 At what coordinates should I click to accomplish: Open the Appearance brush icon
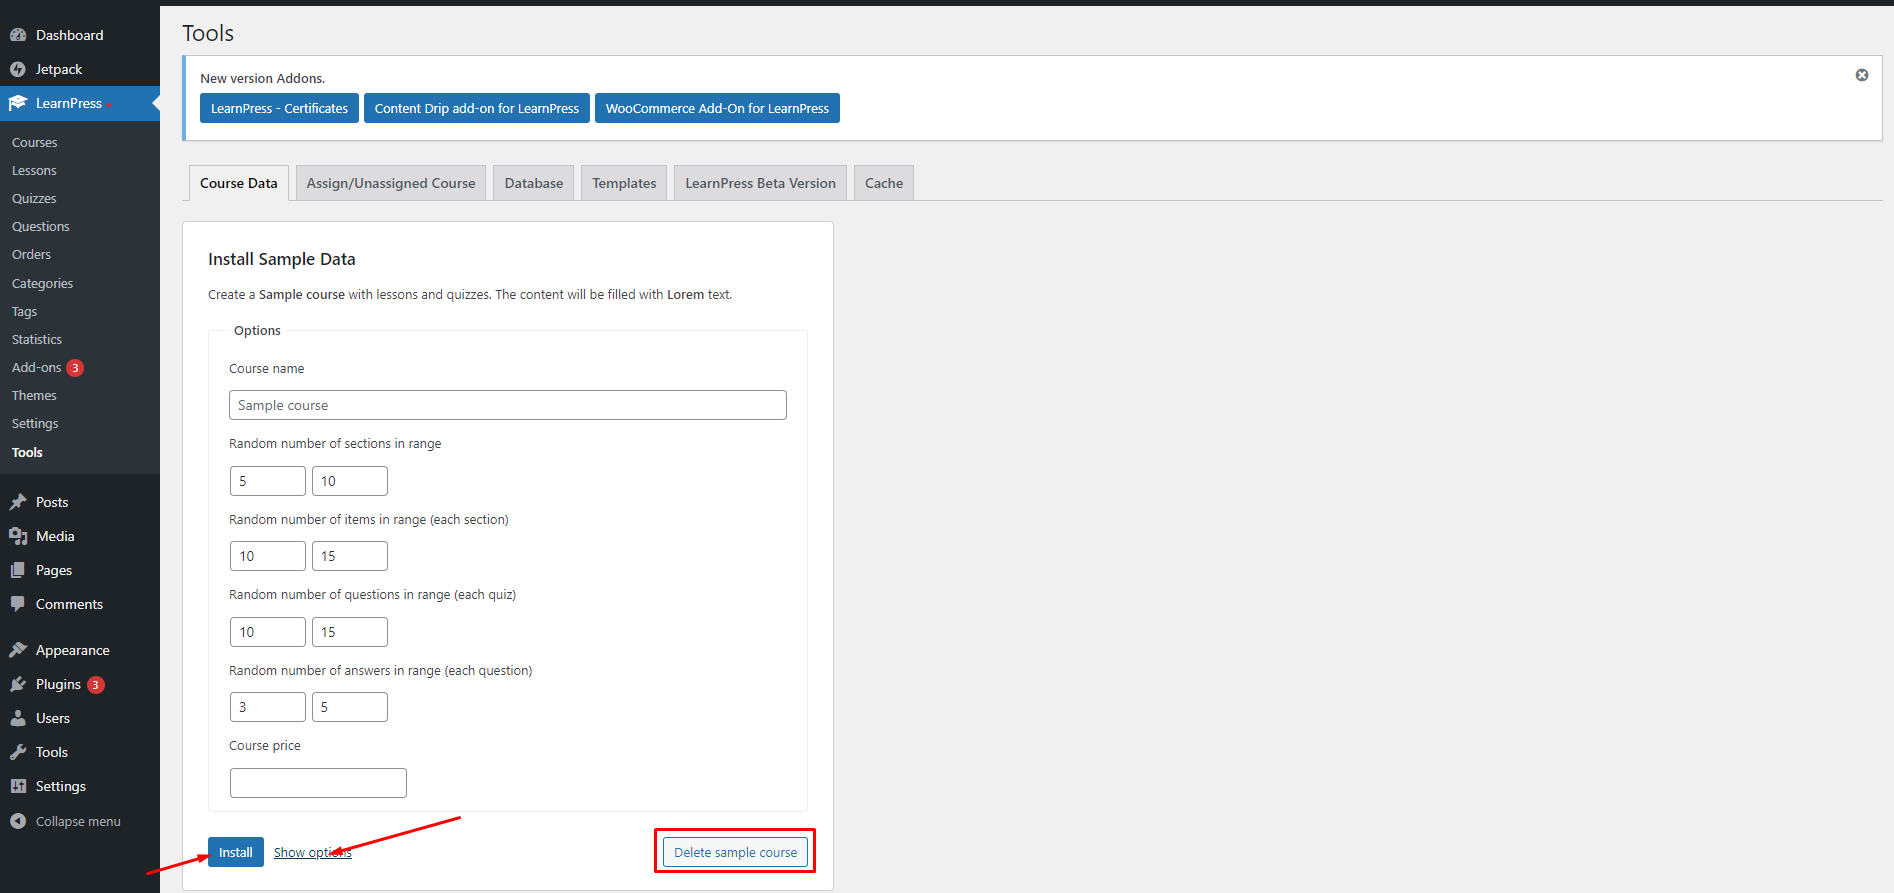coord(18,650)
